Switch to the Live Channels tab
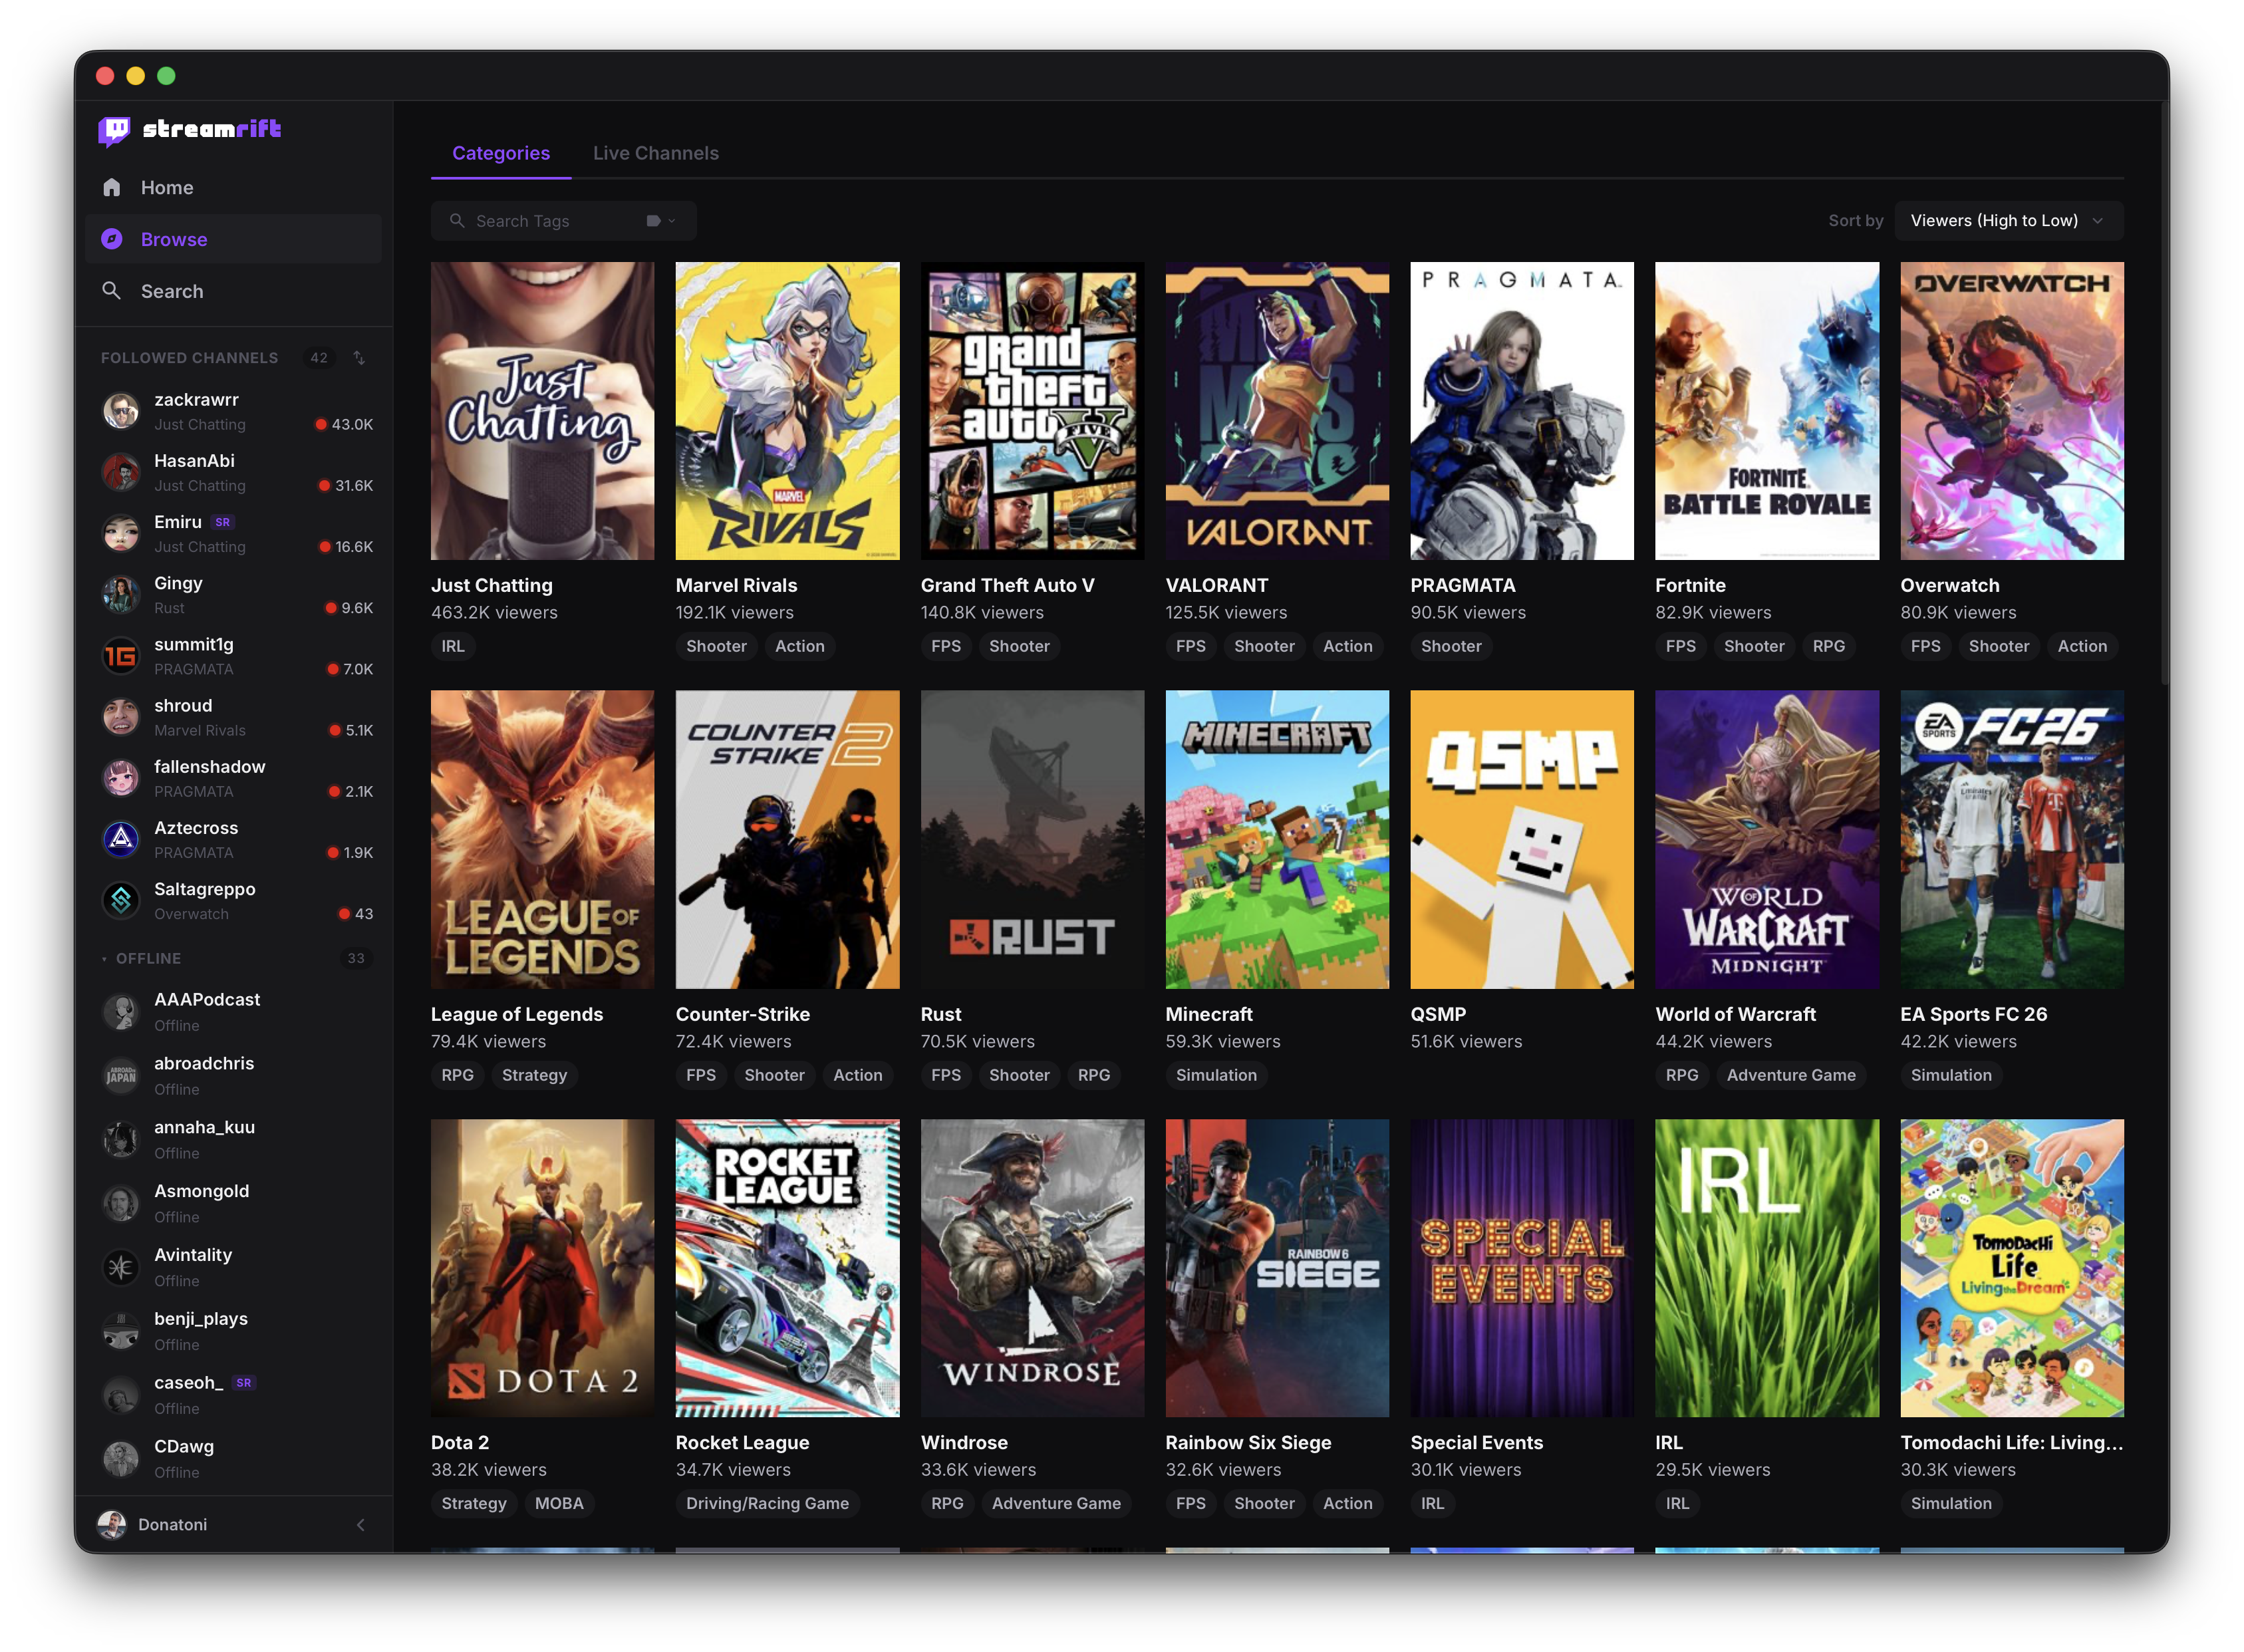 tap(656, 153)
